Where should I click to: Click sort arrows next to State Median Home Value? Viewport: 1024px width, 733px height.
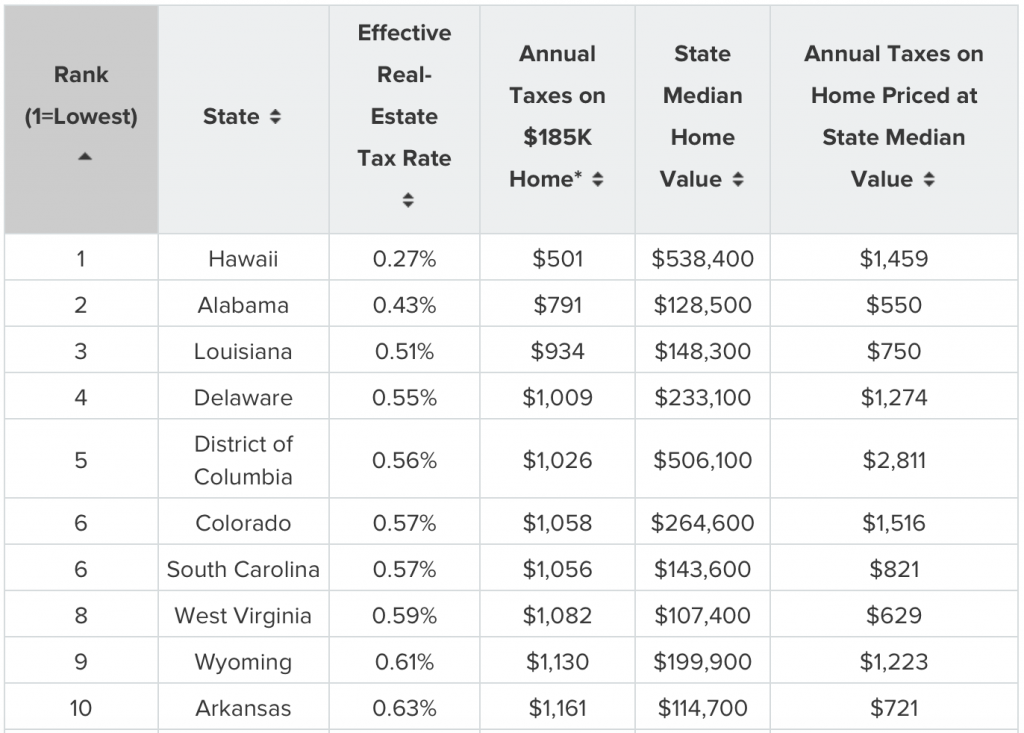[738, 179]
